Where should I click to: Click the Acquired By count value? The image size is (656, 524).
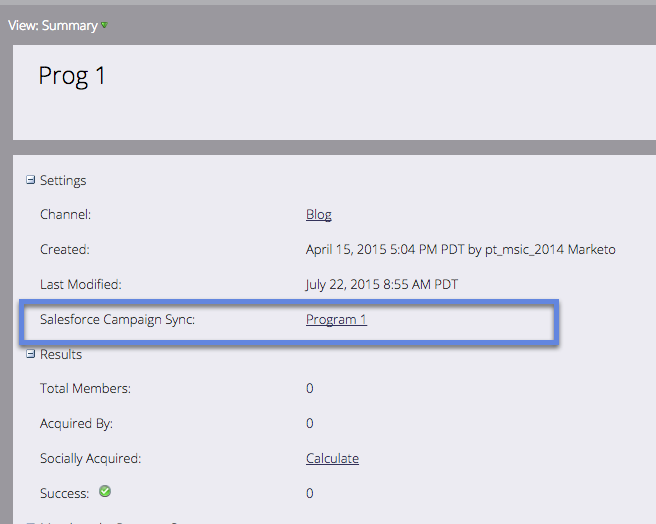click(x=310, y=423)
